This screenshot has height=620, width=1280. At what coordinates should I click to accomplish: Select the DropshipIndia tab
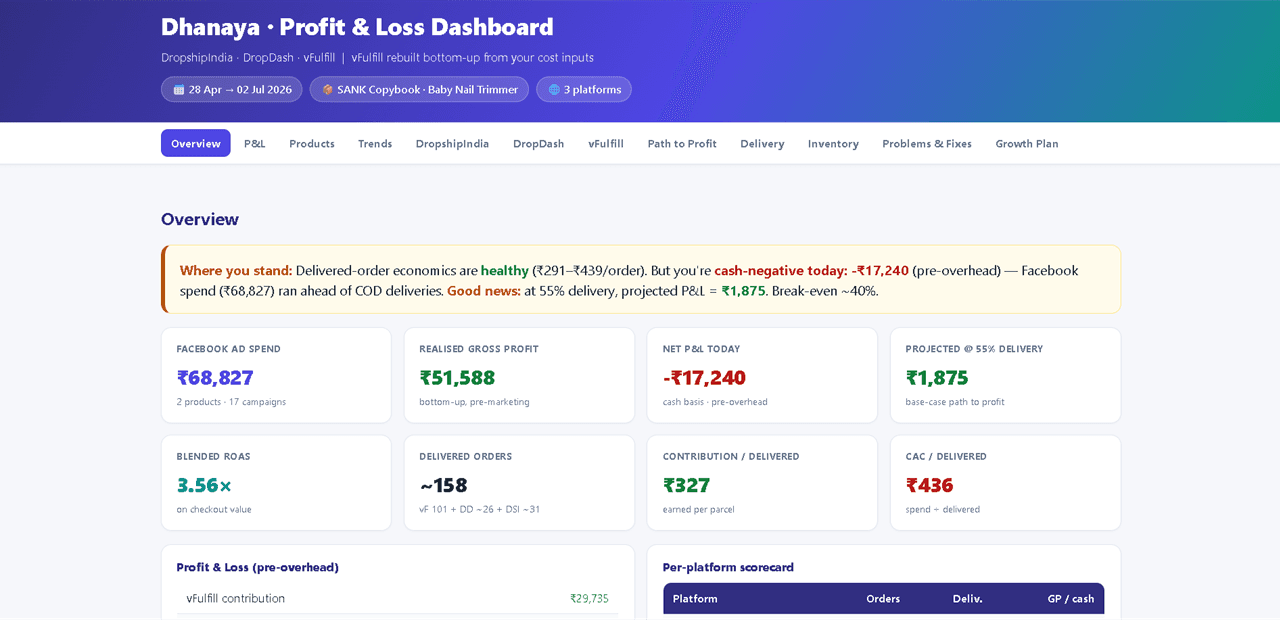pyautogui.click(x=452, y=143)
